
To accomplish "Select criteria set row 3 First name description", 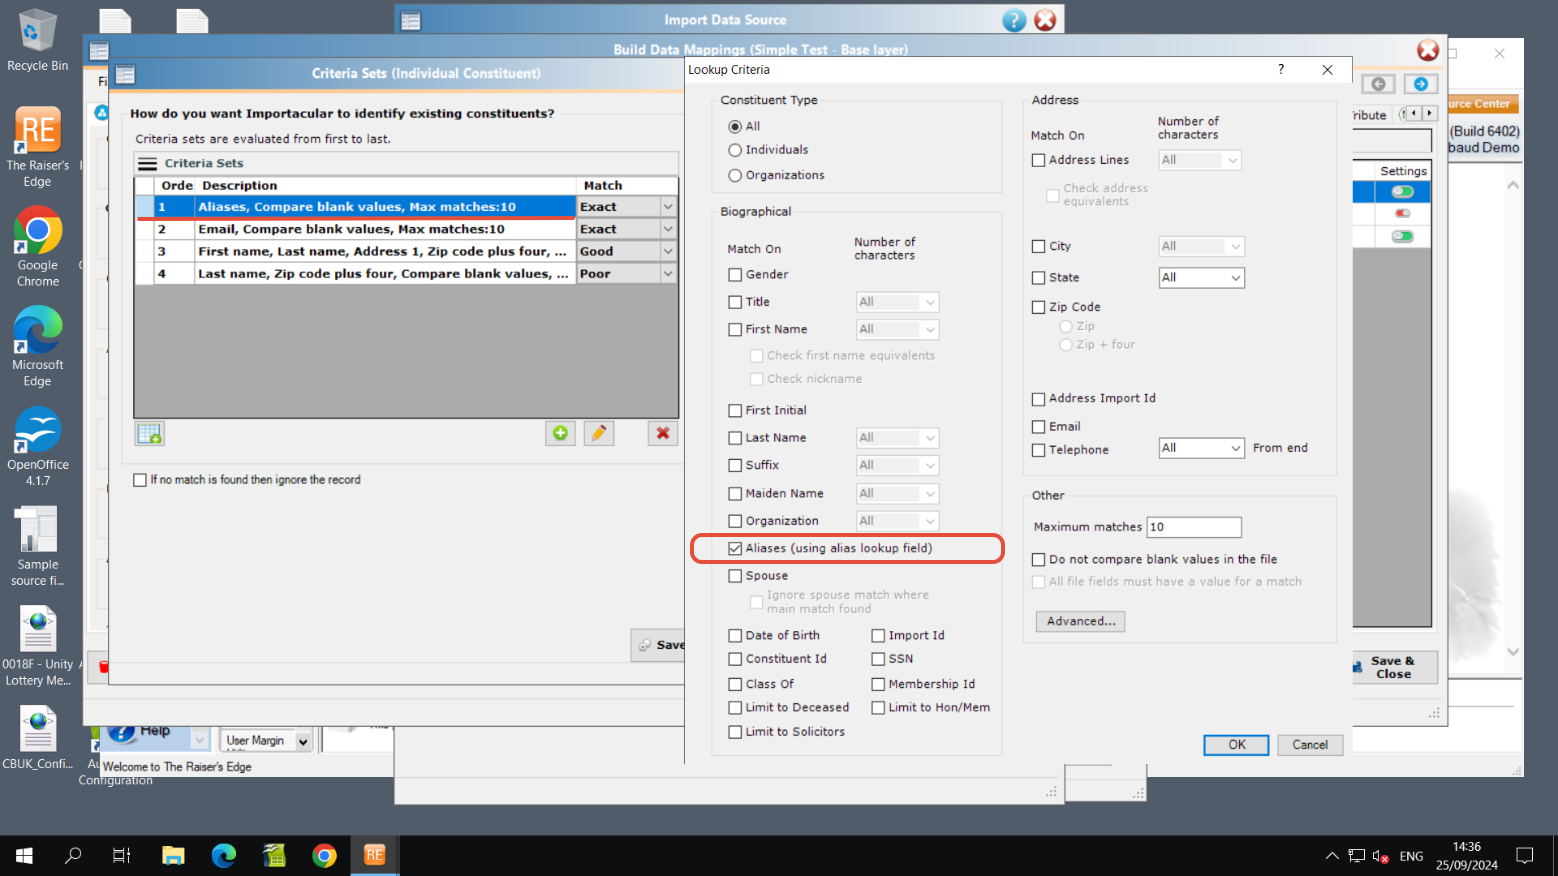I will click(385, 251).
